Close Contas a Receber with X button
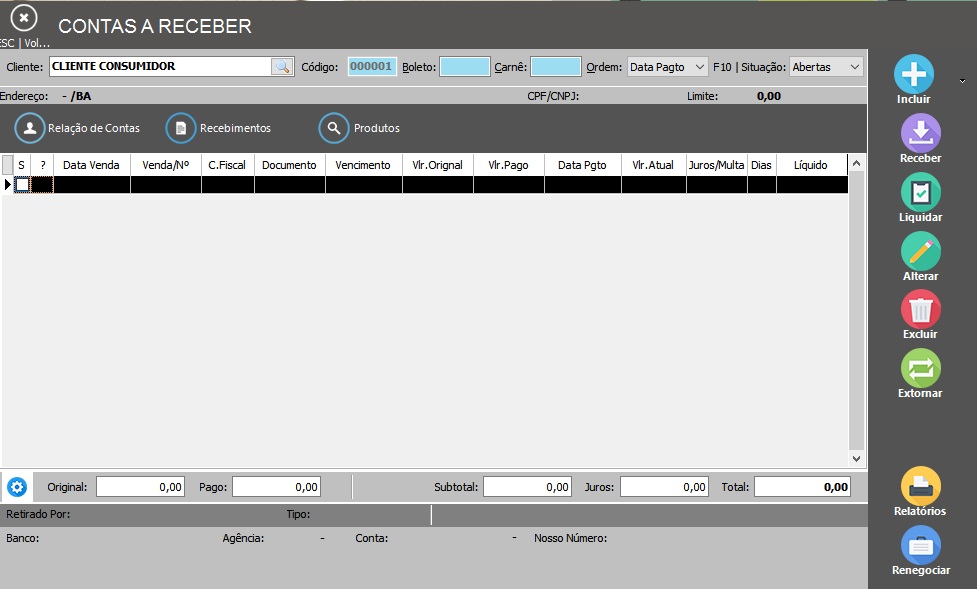Screen dimensions: 977x589 25,18
